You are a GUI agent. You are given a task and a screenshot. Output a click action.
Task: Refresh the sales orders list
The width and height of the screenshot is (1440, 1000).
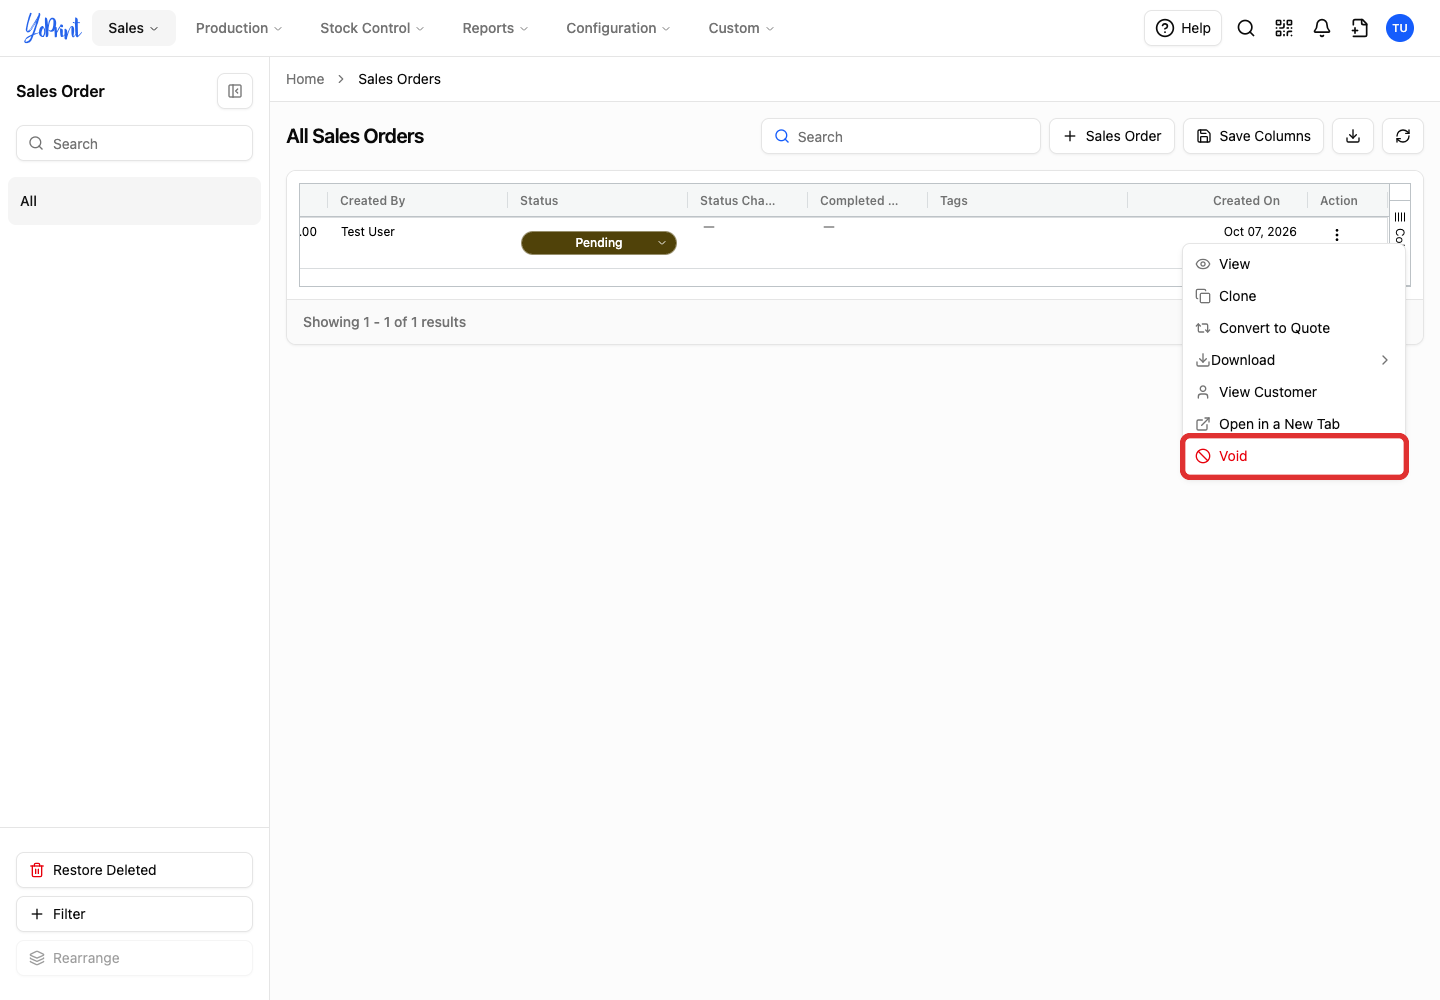tap(1403, 136)
